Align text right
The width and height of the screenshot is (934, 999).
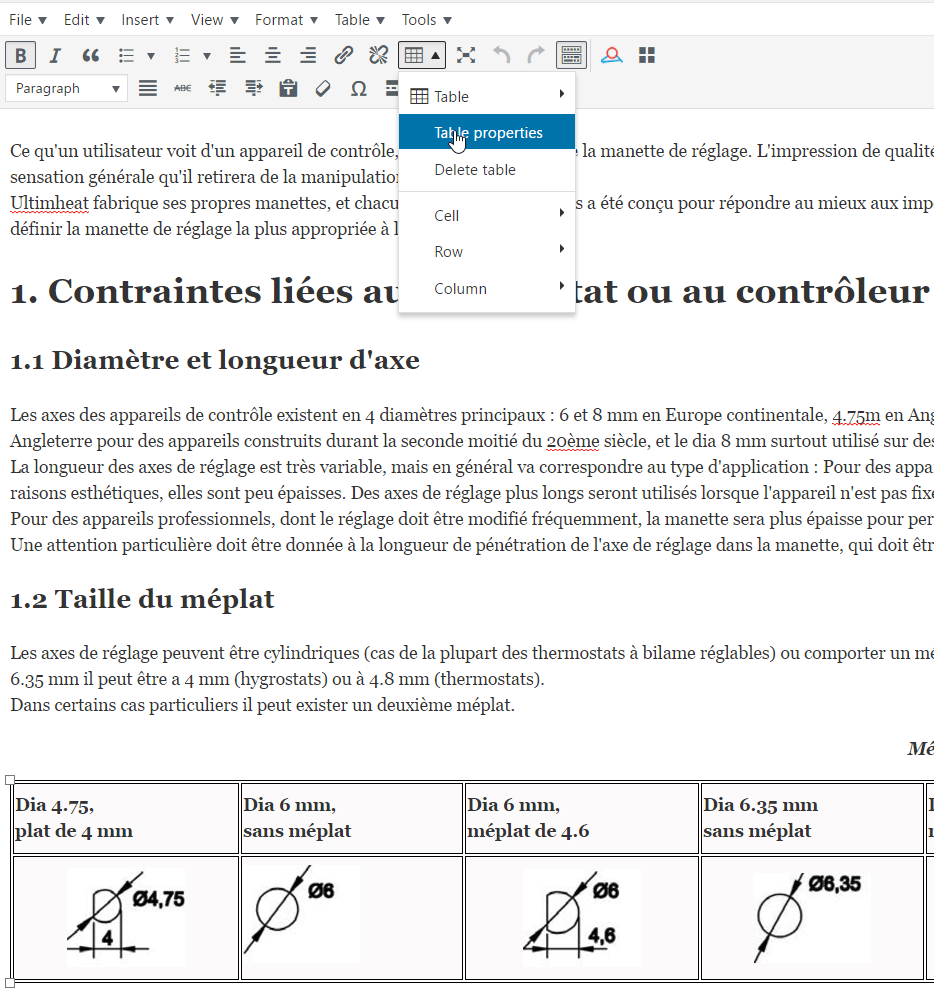coord(308,55)
